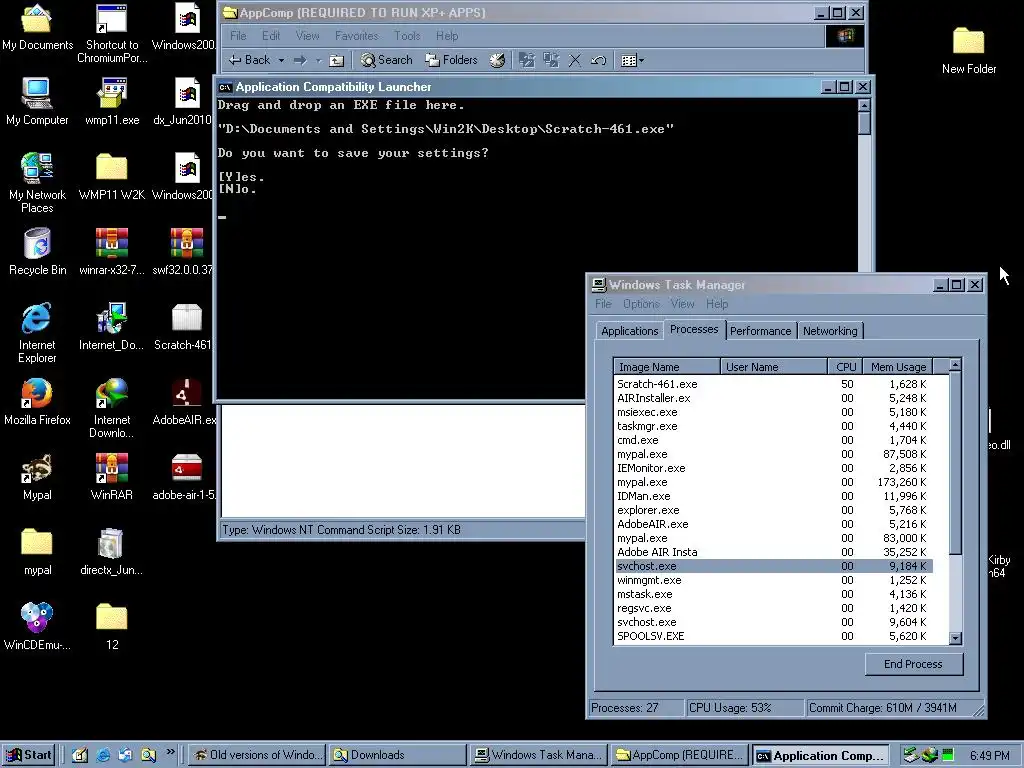The width and height of the screenshot is (1024, 768).
Task: Open the Internet_Do... installer icon
Action: click(x=112, y=327)
